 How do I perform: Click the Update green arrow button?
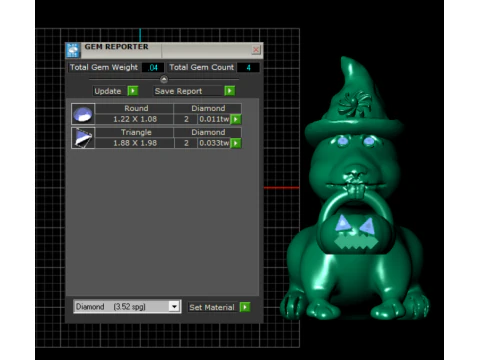pyautogui.click(x=133, y=91)
